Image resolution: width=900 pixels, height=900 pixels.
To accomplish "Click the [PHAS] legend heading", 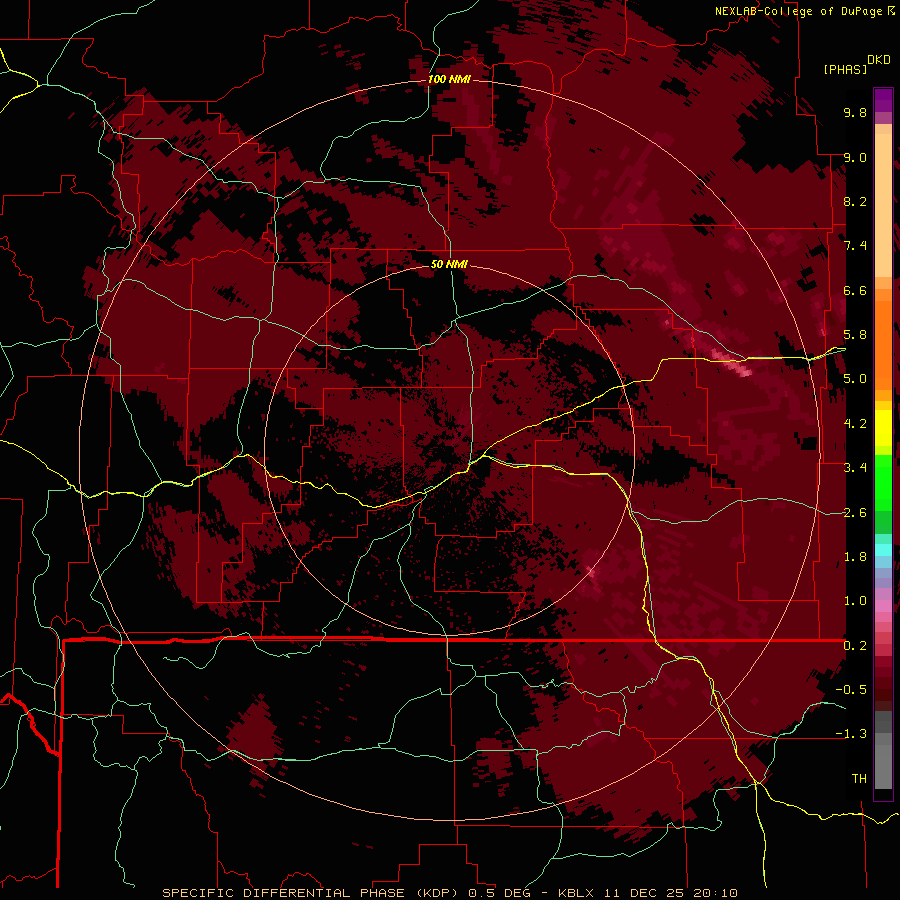I will (x=845, y=69).
